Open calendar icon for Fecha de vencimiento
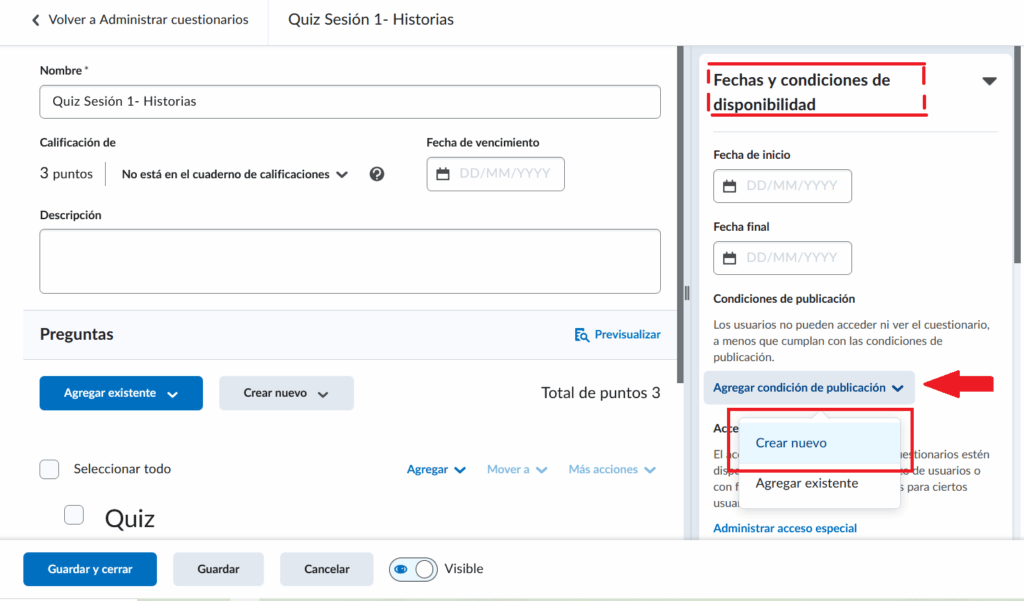The width and height of the screenshot is (1024, 601). 443,174
